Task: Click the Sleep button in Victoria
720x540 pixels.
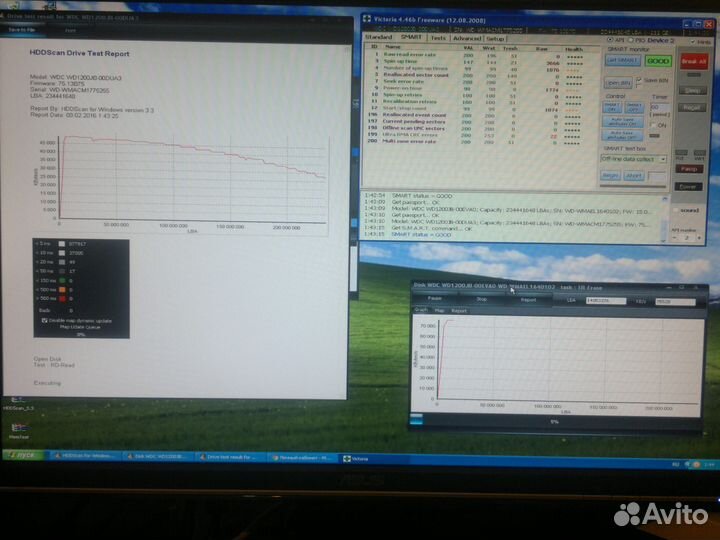Action: click(692, 90)
